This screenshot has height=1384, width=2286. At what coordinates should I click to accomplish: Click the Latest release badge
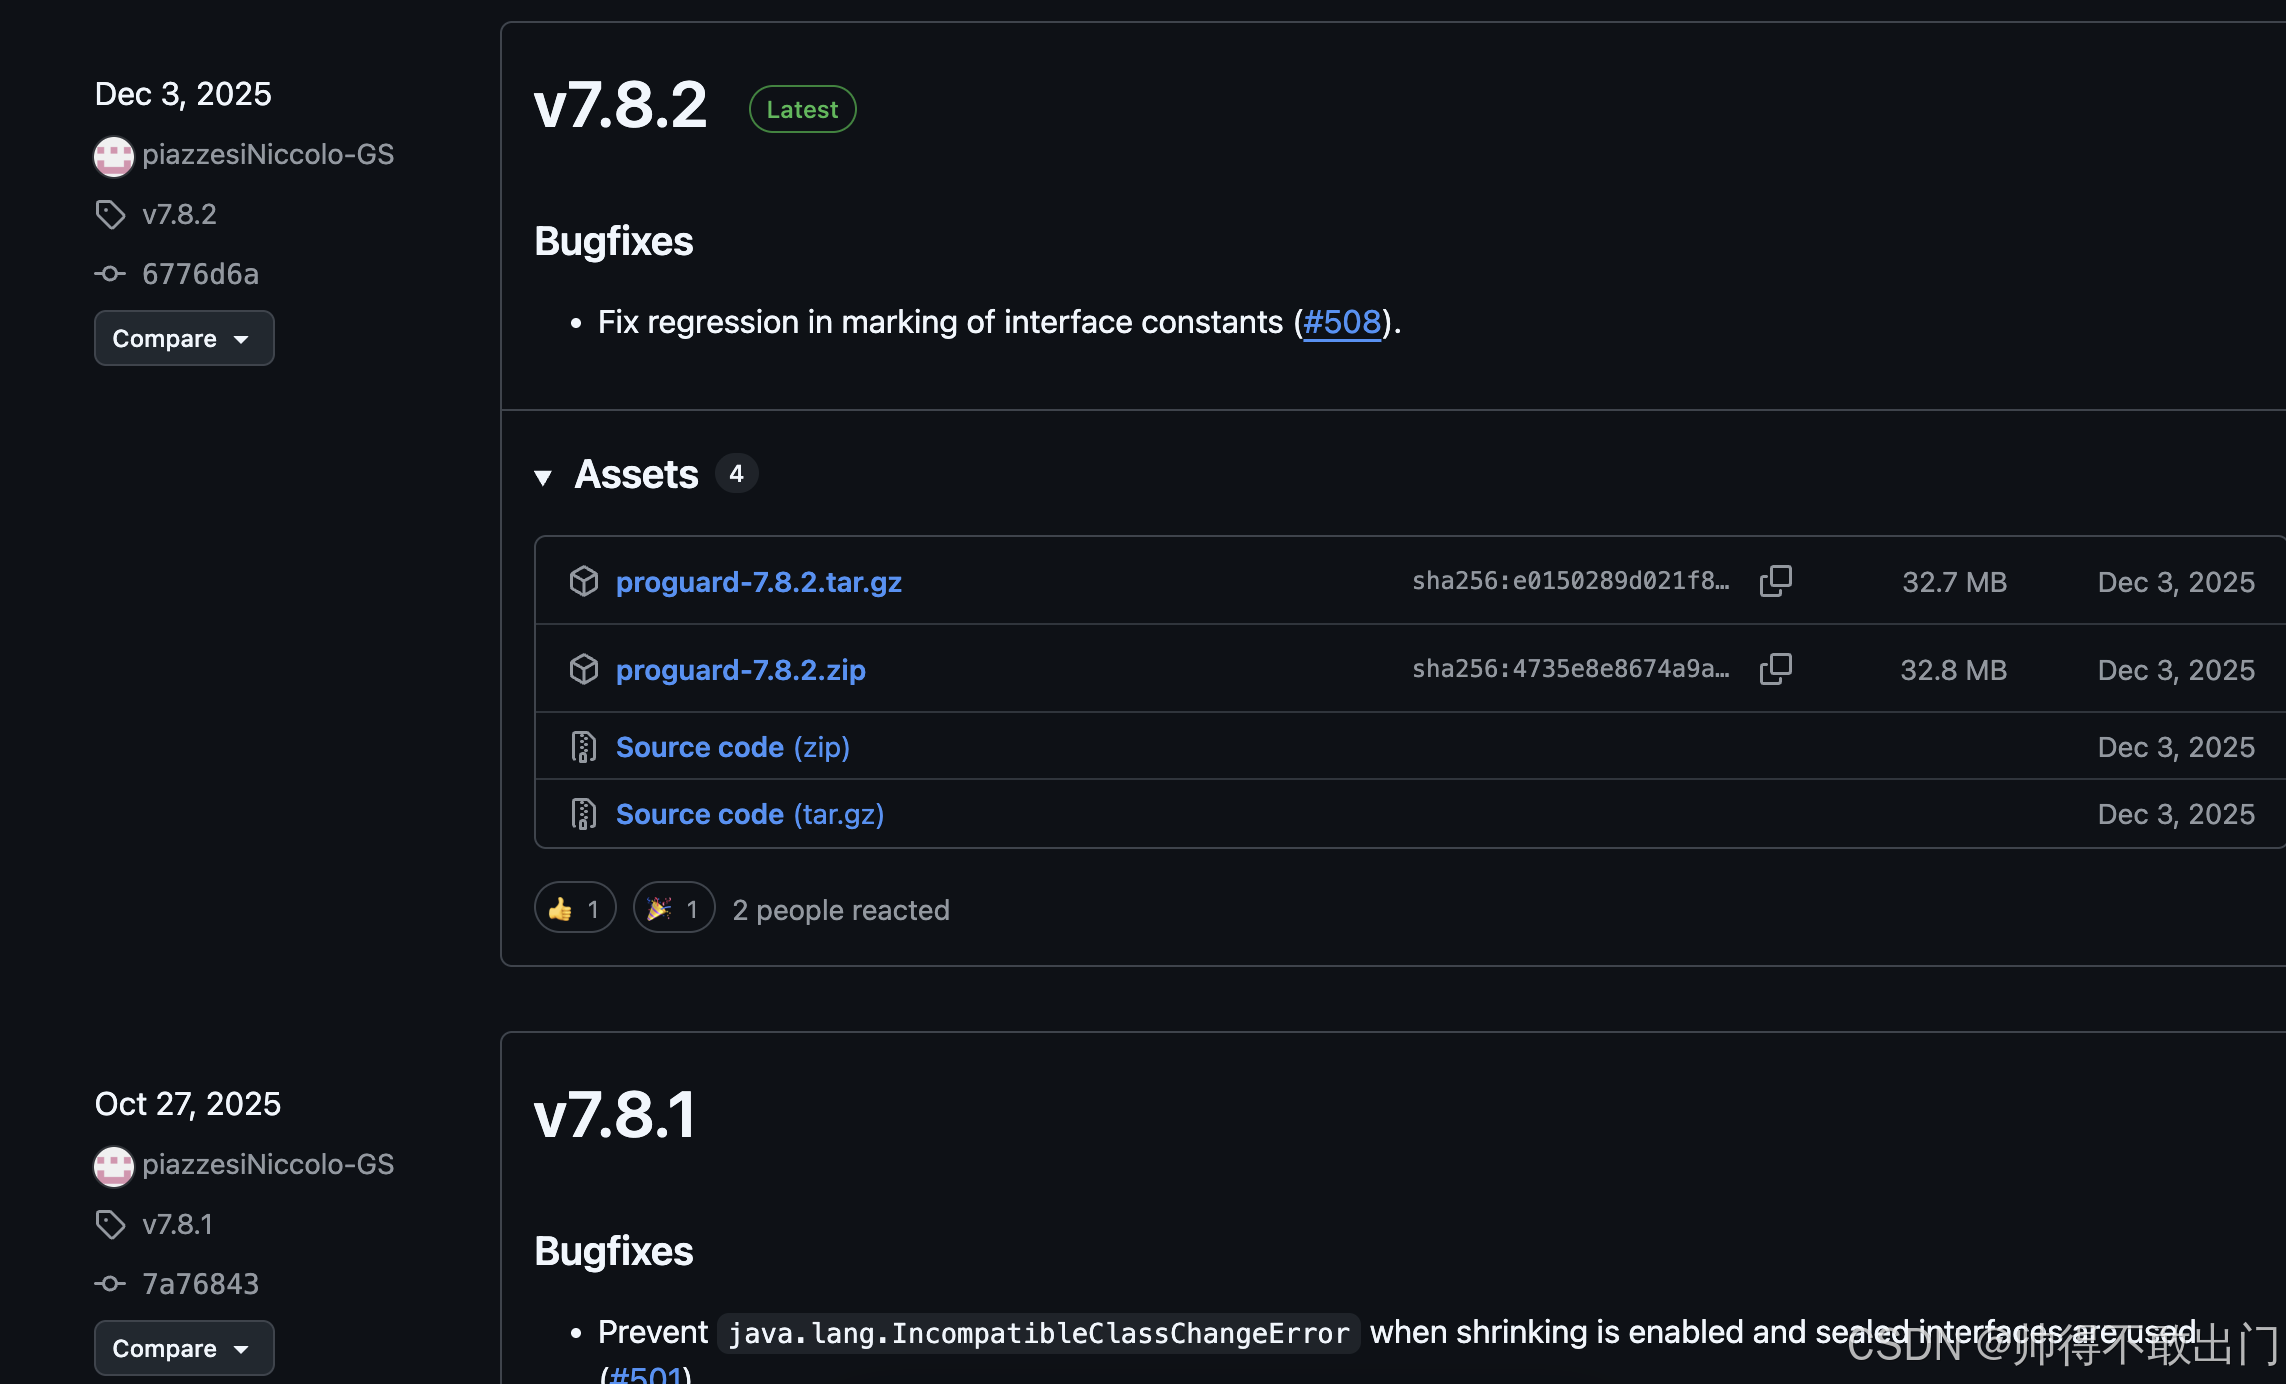tap(802, 109)
